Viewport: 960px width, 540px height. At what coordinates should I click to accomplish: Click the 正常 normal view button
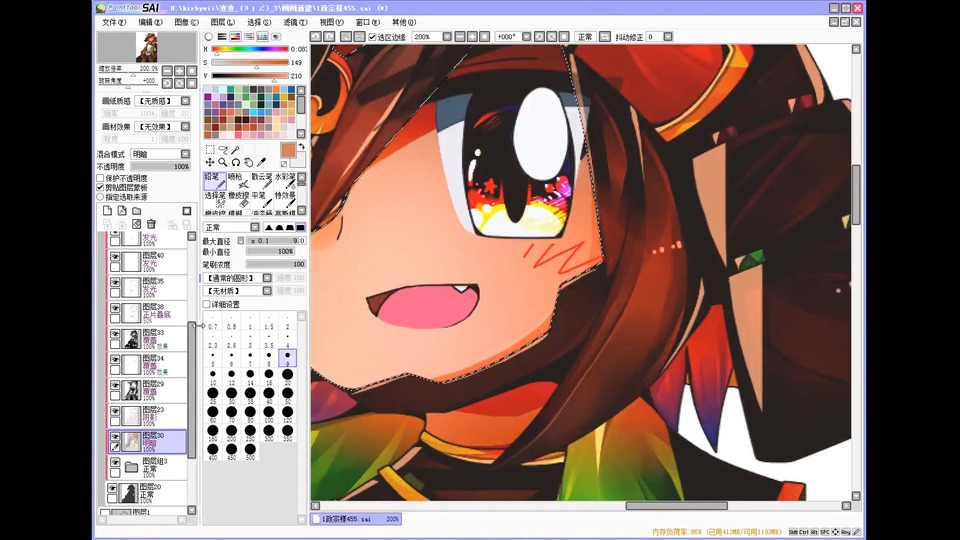coord(585,37)
